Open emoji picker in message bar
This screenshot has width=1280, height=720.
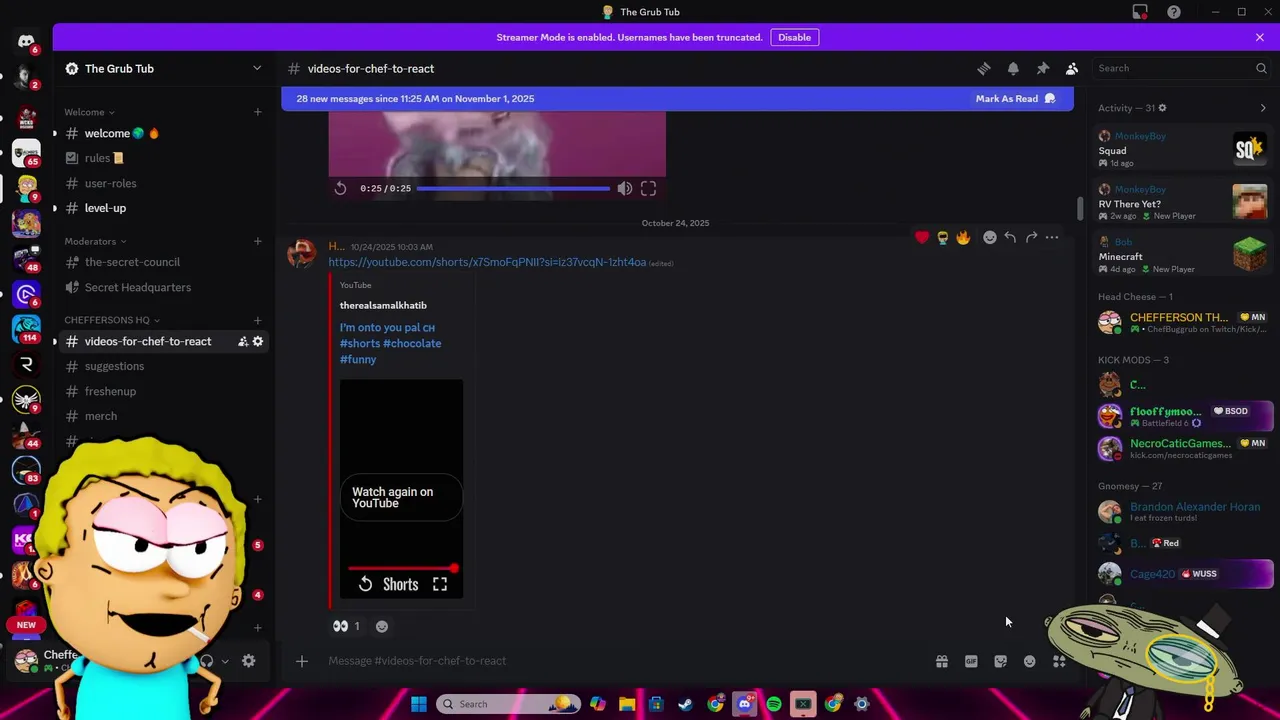[1029, 661]
